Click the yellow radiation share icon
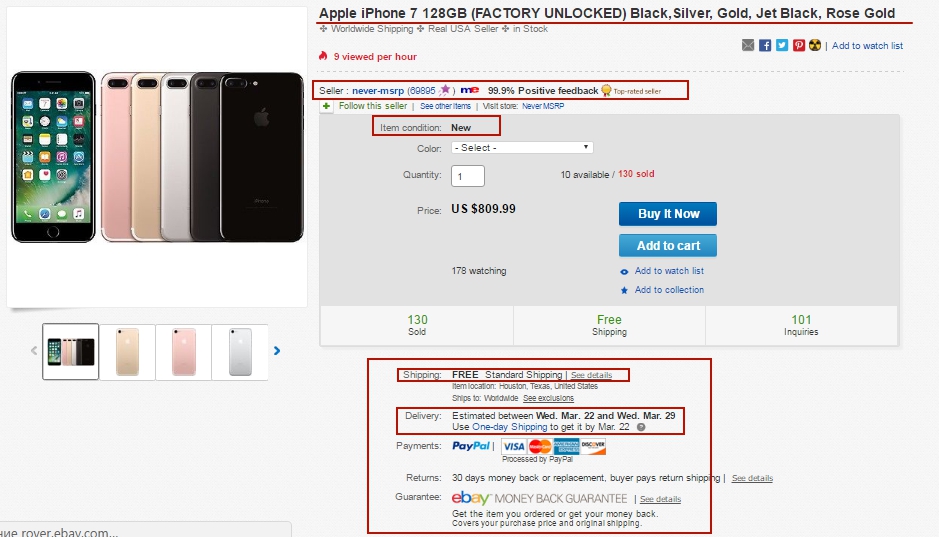This screenshot has height=537, width=939. pyautogui.click(x=815, y=45)
